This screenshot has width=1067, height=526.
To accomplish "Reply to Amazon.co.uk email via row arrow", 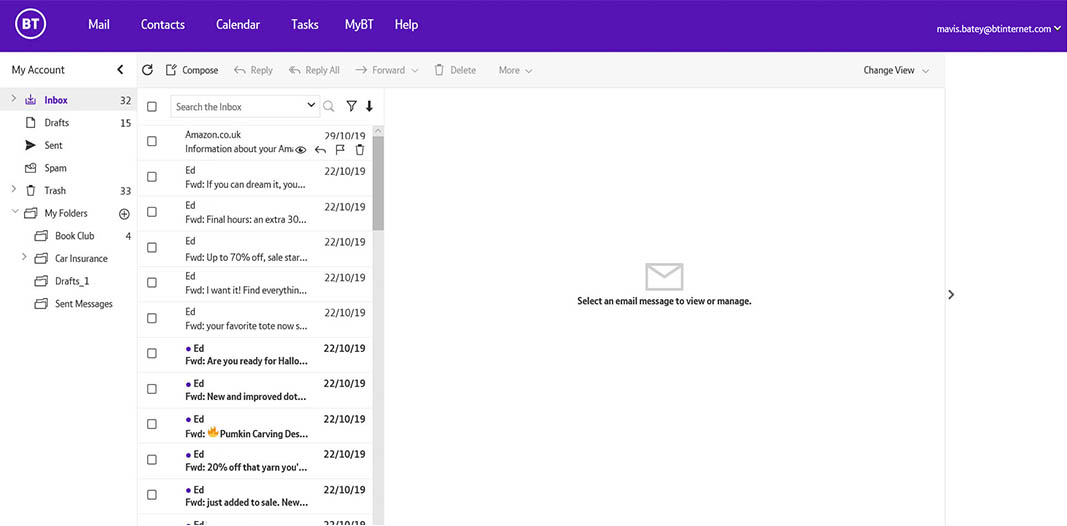I will pyautogui.click(x=320, y=150).
